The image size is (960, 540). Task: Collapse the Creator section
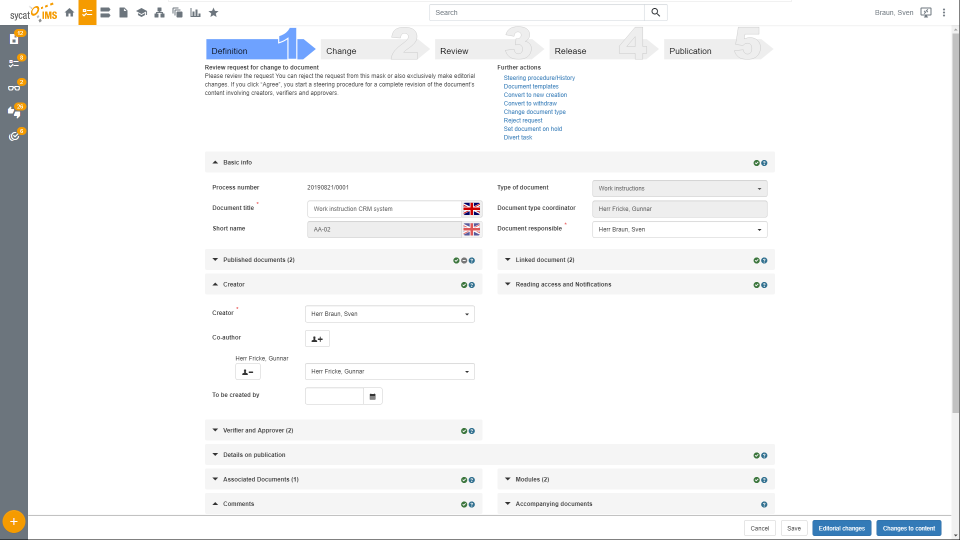[215, 284]
